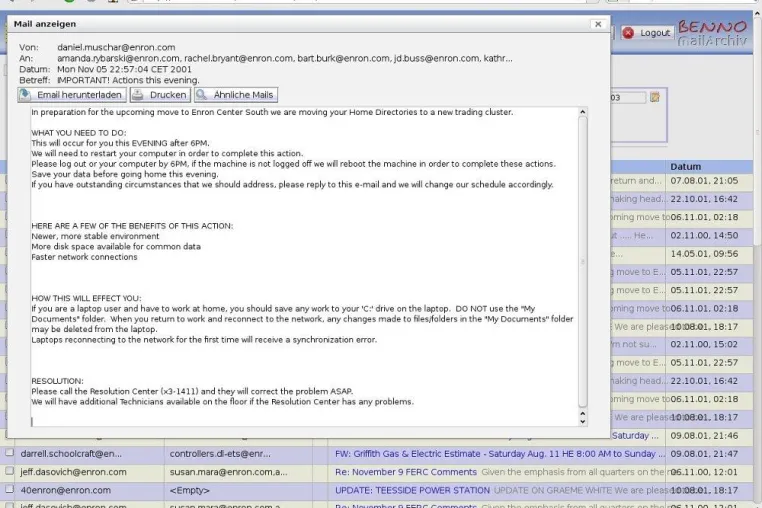Tick checkbox for jeff.dasovich@enron.com row dated 06.11.00, 12:01
This screenshot has height=508, width=762.
tap(9, 471)
